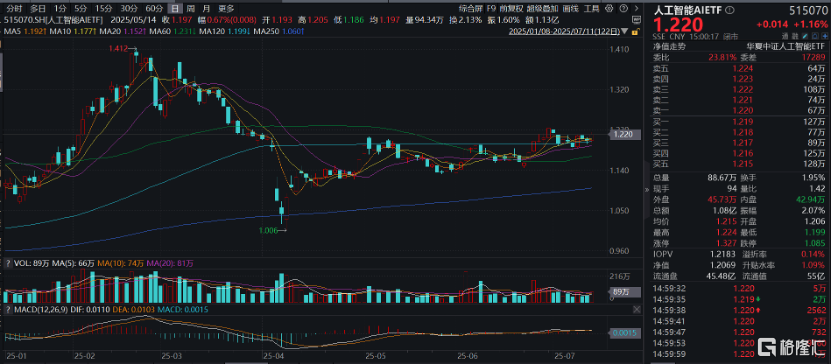Click the MA5 indicator label

point(12,31)
